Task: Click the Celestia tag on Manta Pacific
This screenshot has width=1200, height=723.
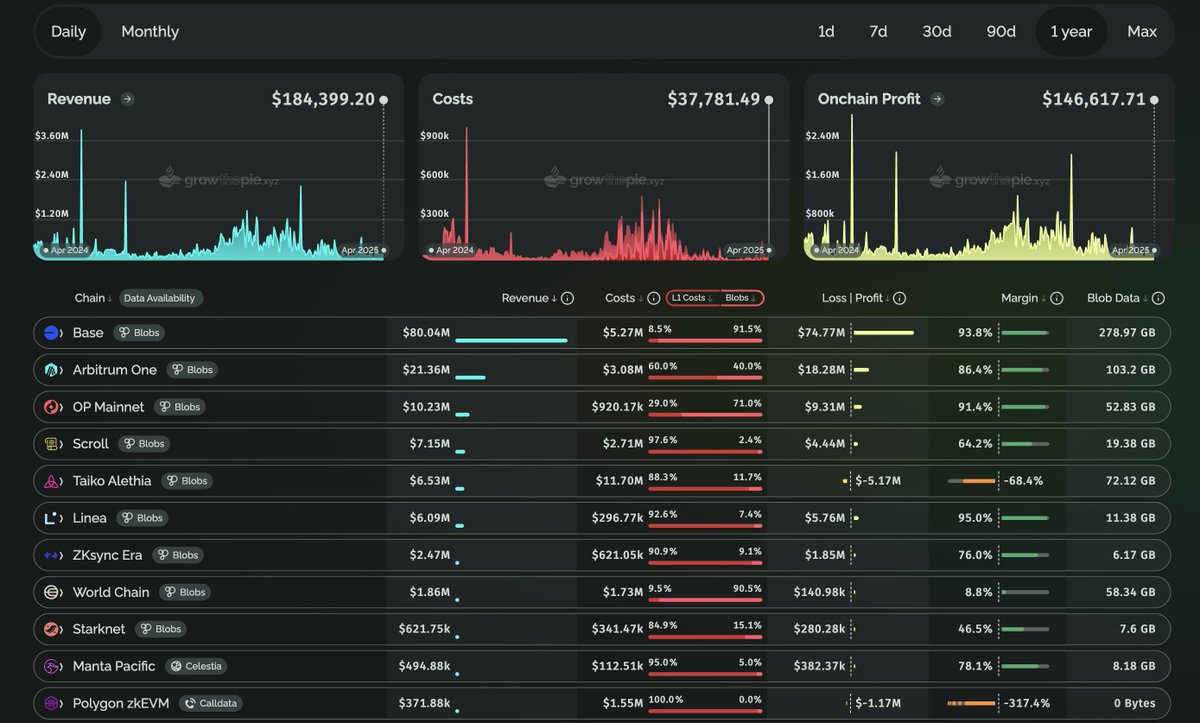Action: point(196,666)
